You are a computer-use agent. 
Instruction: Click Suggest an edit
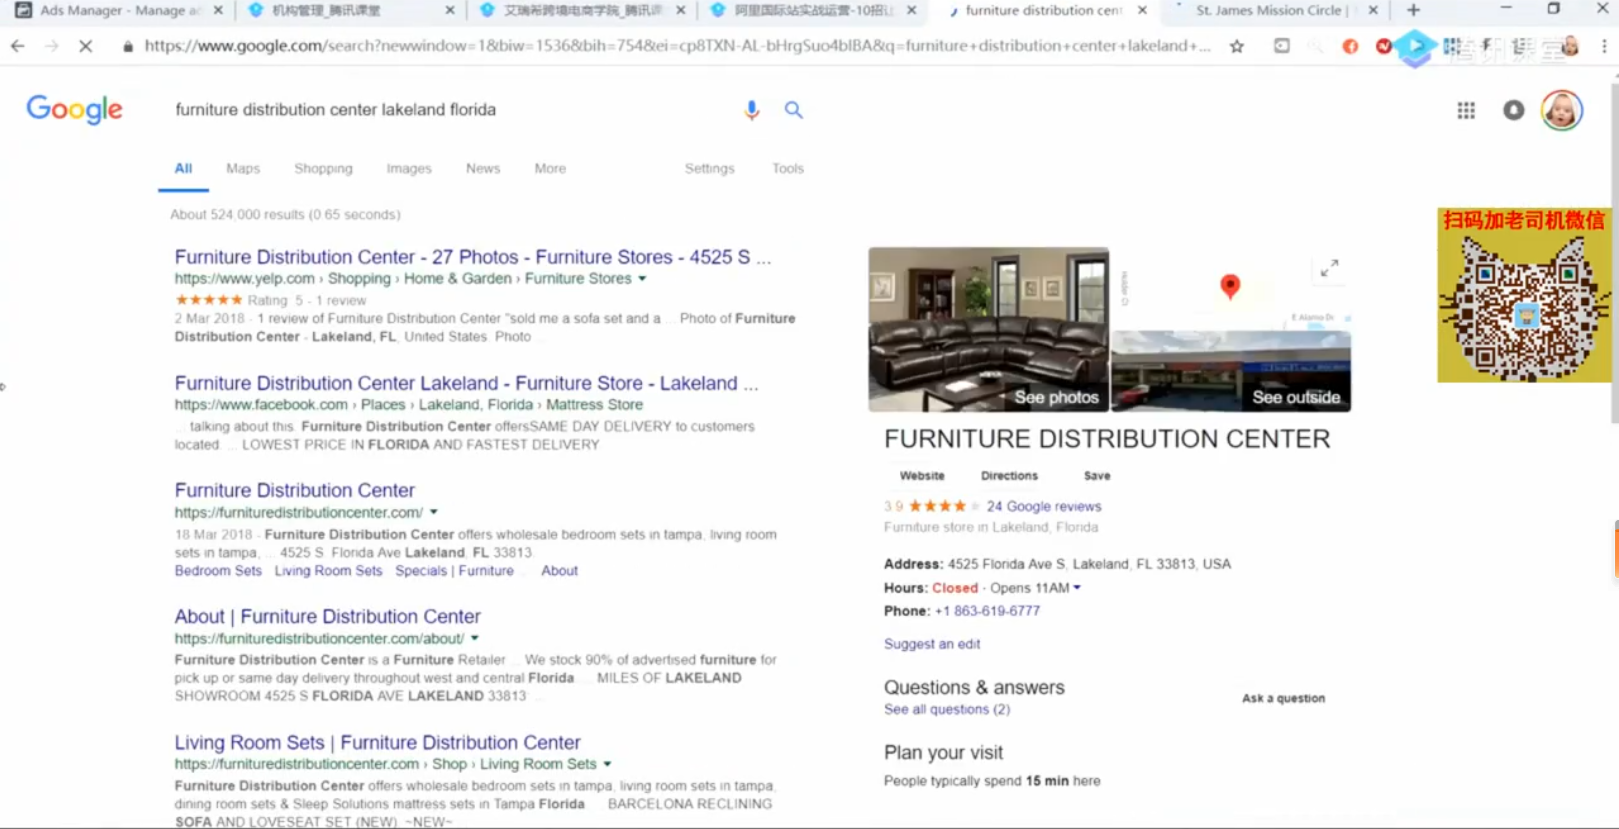coord(932,644)
